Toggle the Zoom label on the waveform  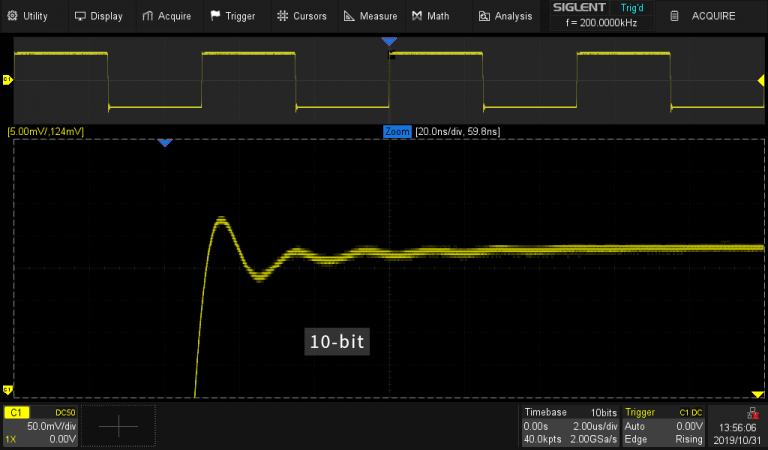(397, 131)
